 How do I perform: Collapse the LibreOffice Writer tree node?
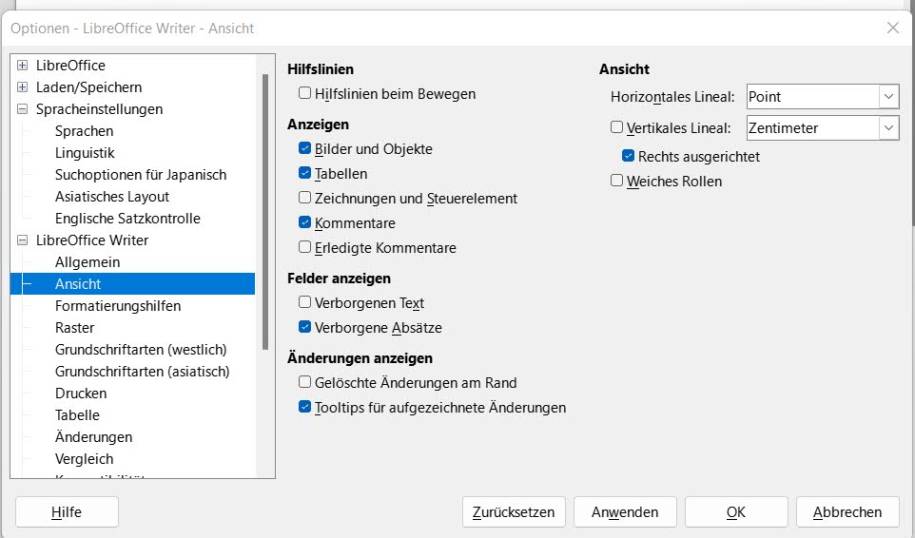[22, 240]
